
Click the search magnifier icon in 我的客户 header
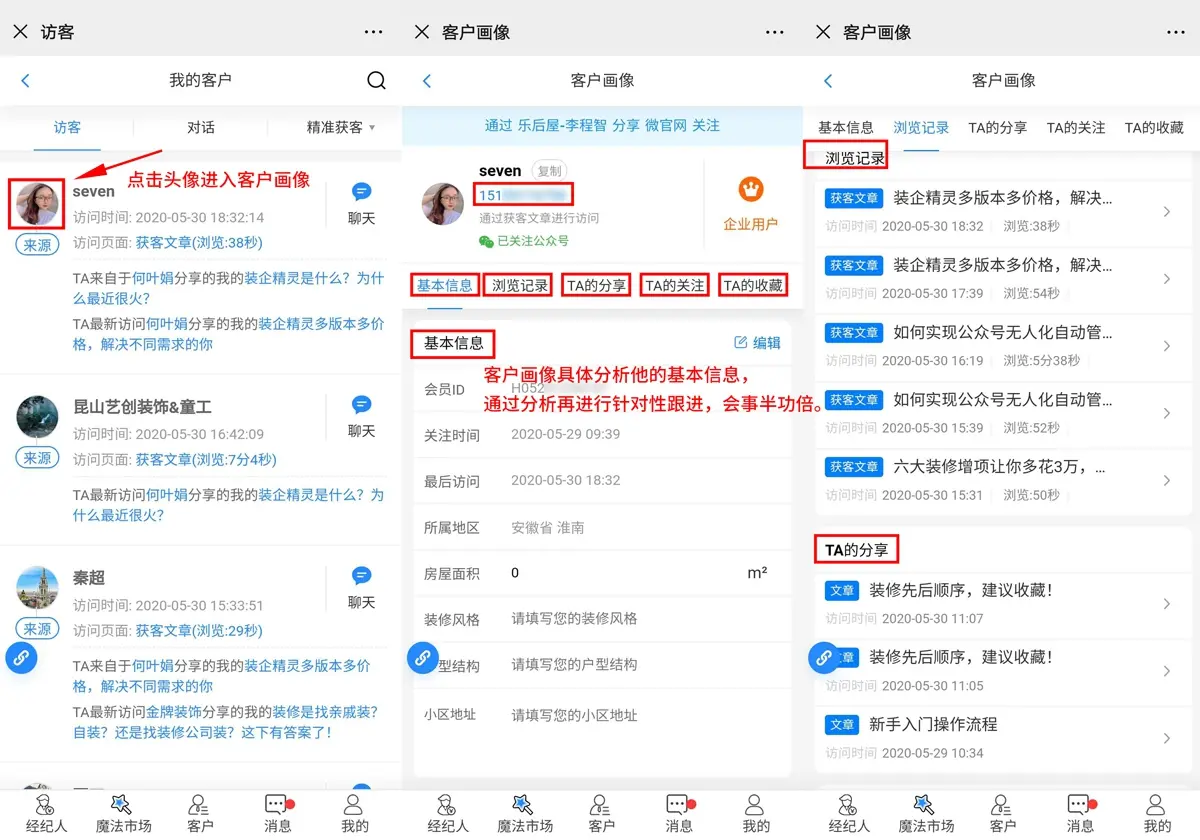(376, 81)
